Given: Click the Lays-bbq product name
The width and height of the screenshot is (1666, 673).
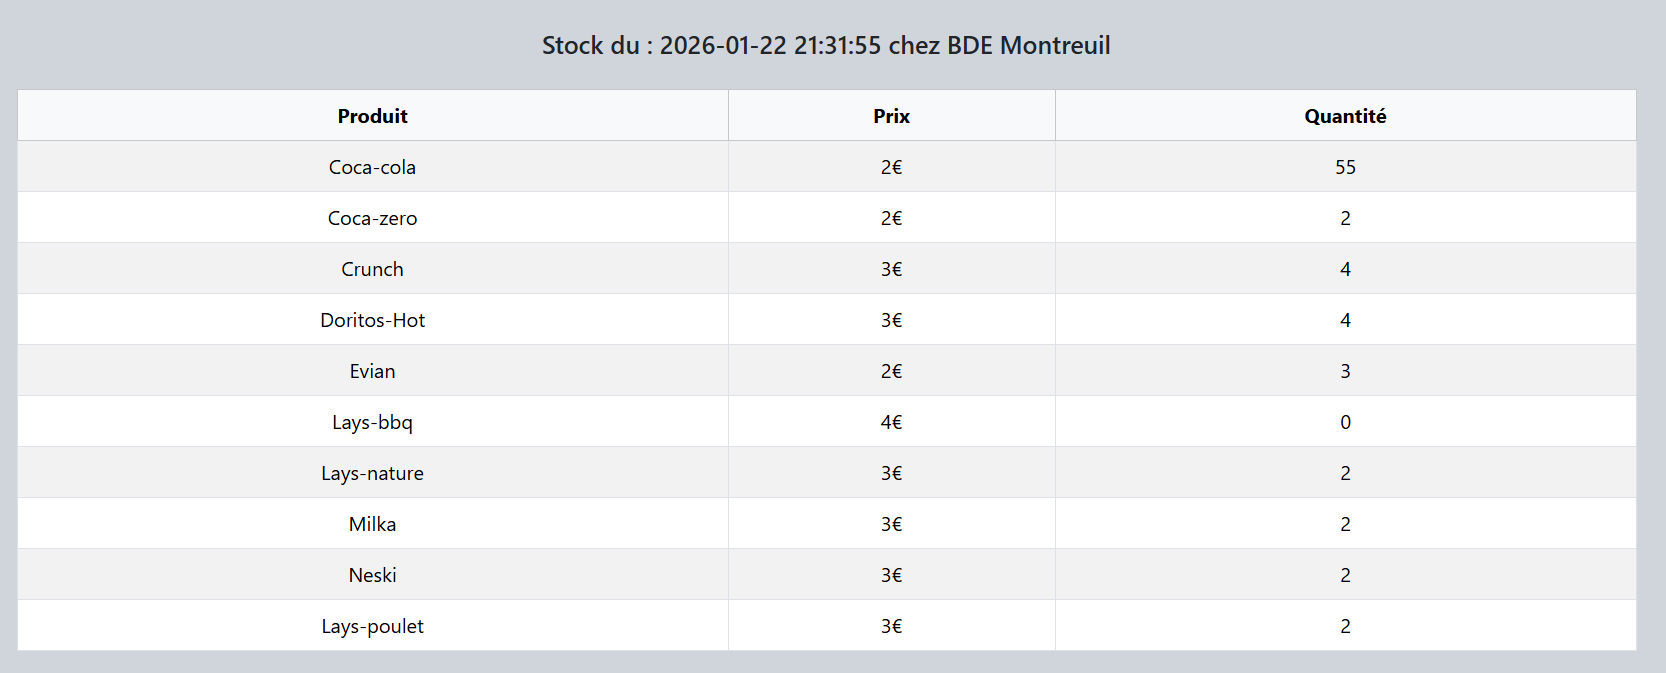Looking at the screenshot, I should tap(372, 422).
